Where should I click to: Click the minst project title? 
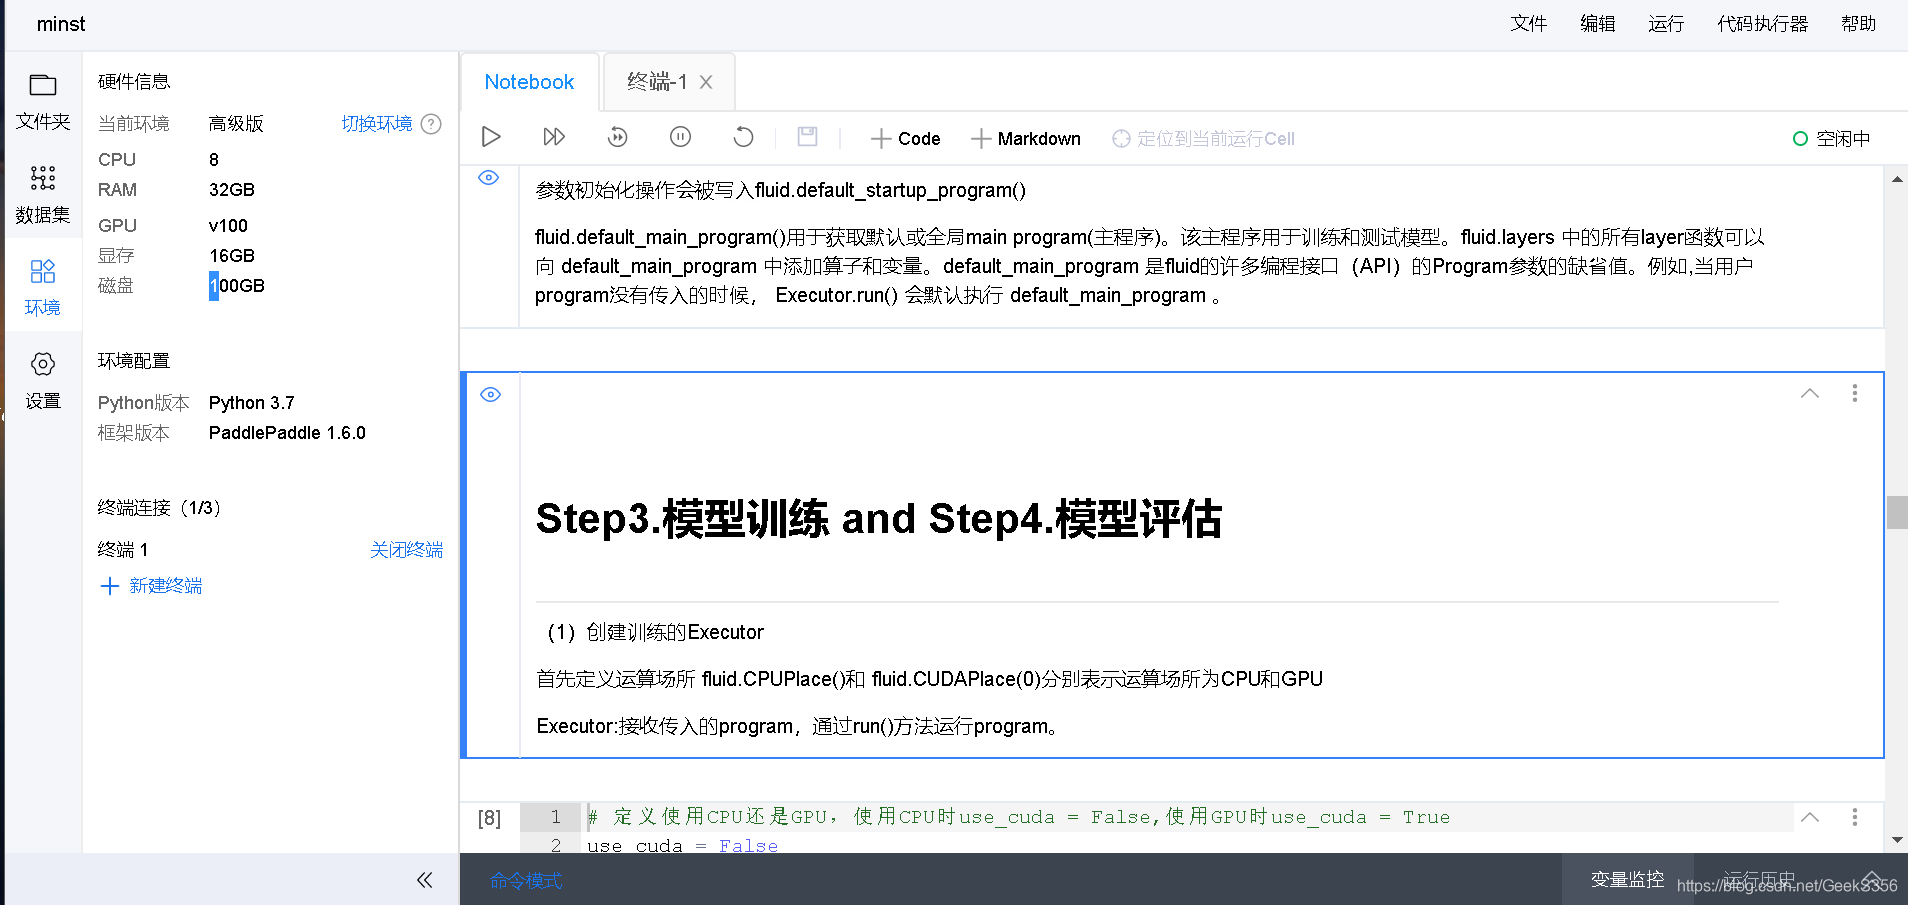[61, 24]
